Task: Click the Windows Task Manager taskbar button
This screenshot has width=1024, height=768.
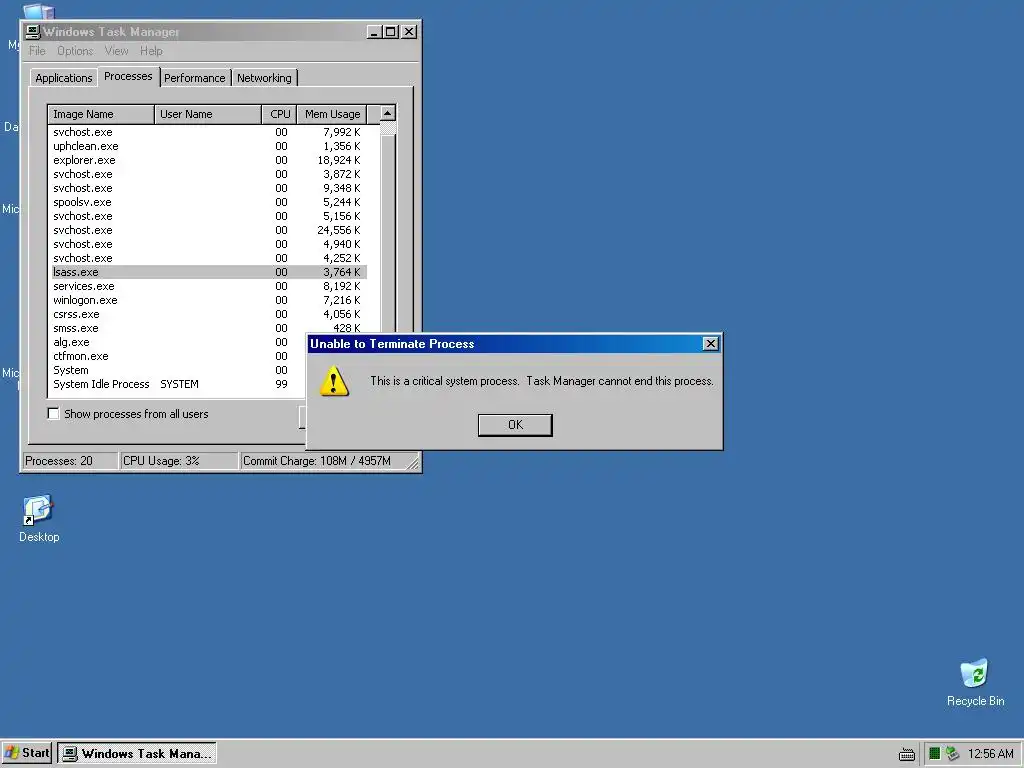Action: tap(136, 753)
